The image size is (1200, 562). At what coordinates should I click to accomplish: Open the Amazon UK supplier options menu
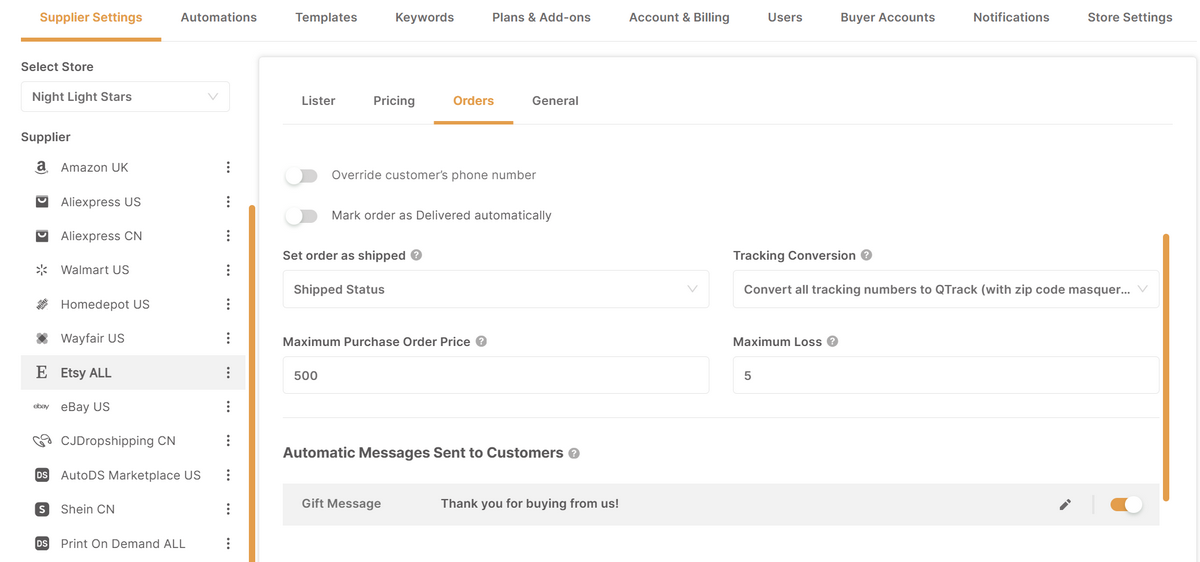[x=228, y=168]
